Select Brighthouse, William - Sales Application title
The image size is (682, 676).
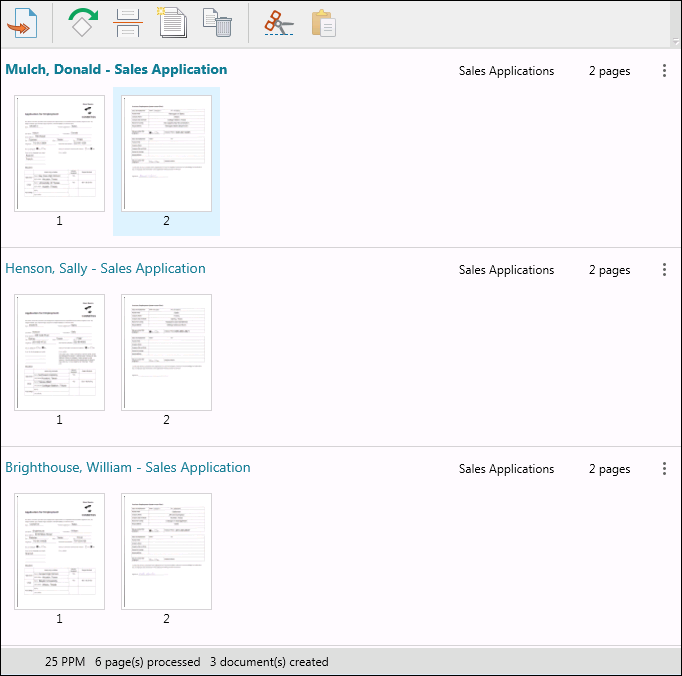(x=128, y=468)
